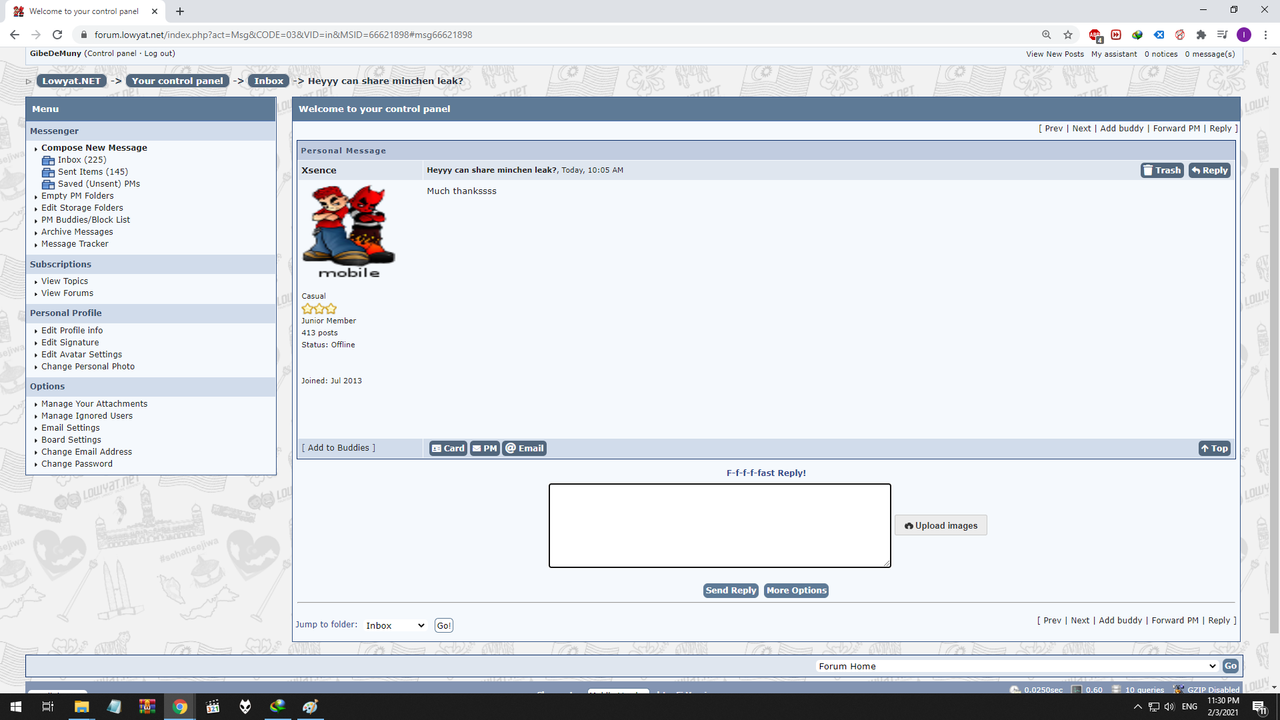Click the PM button below the message
This screenshot has height=720, width=1280.
tap(484, 448)
